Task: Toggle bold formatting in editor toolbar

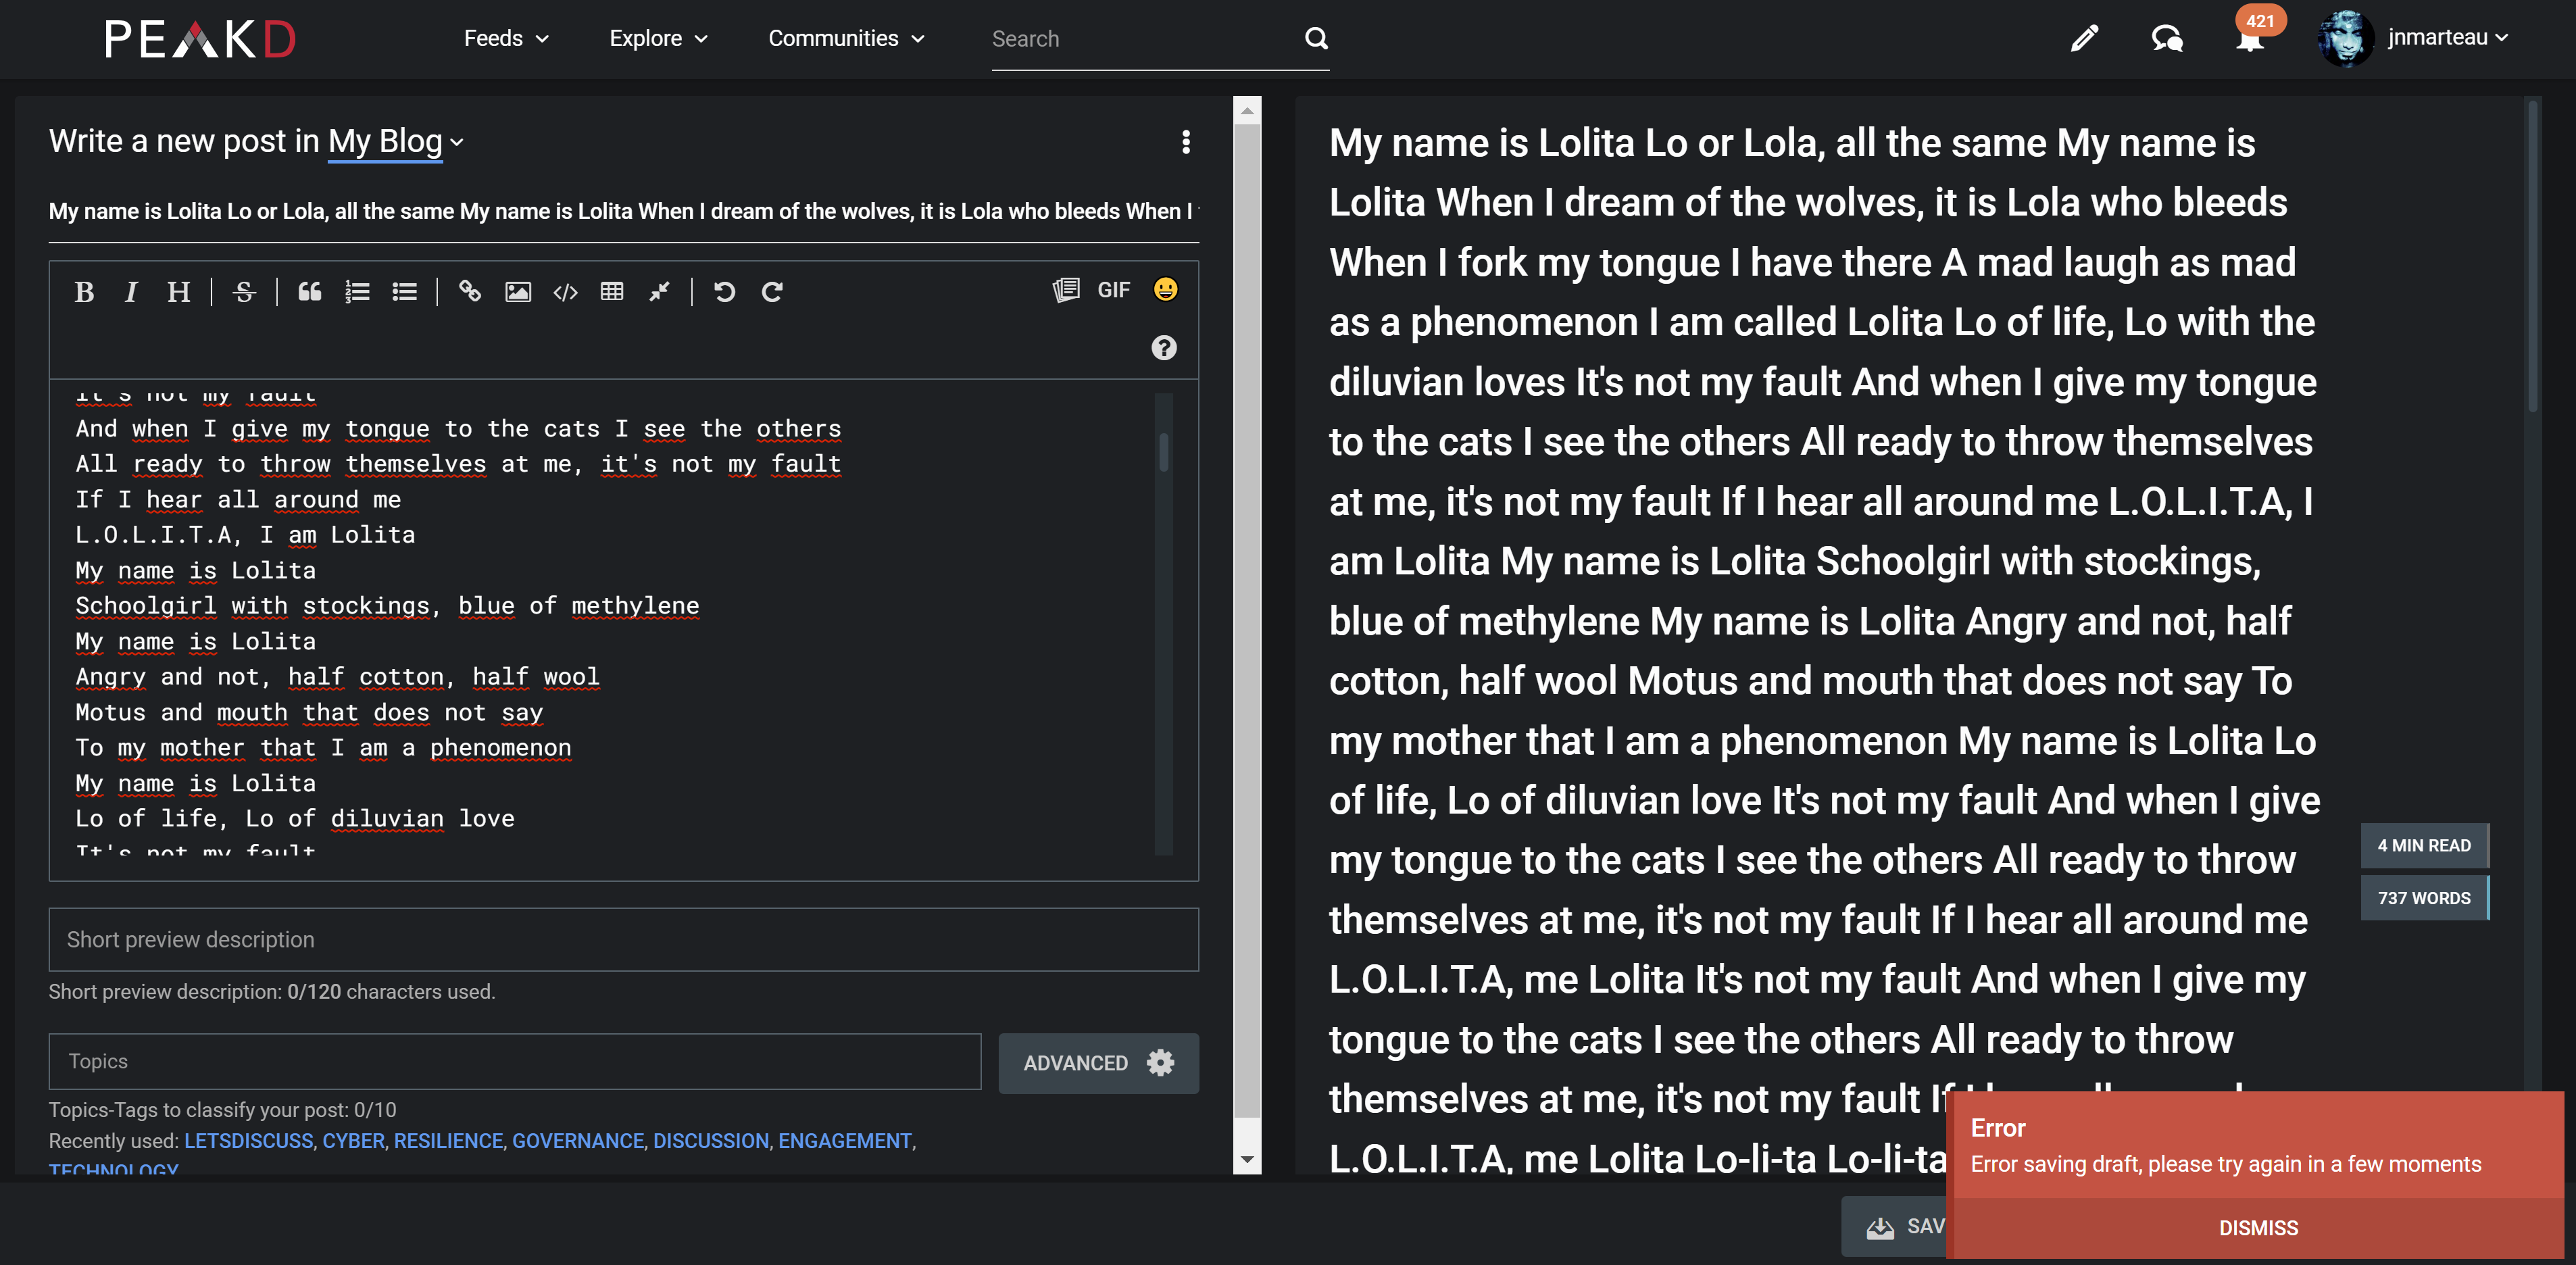Action: 84,292
